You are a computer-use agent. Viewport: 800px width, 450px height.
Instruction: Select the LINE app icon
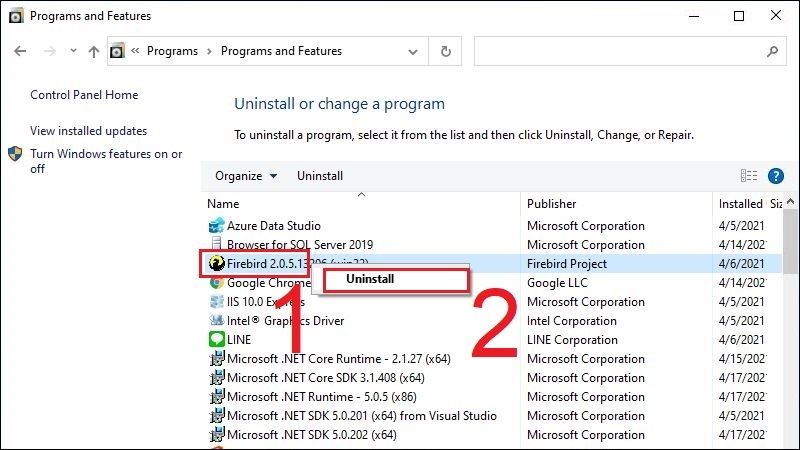coord(217,339)
